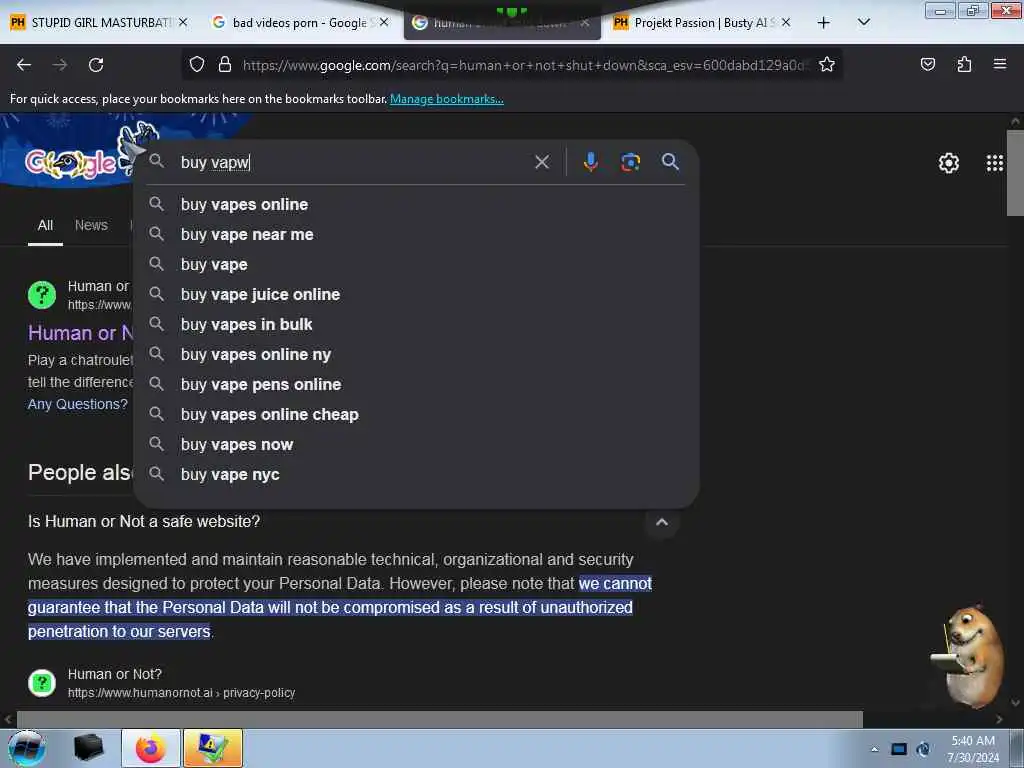This screenshot has width=1024, height=768.
Task: Open the black box taskbar app
Action: [x=88, y=748]
